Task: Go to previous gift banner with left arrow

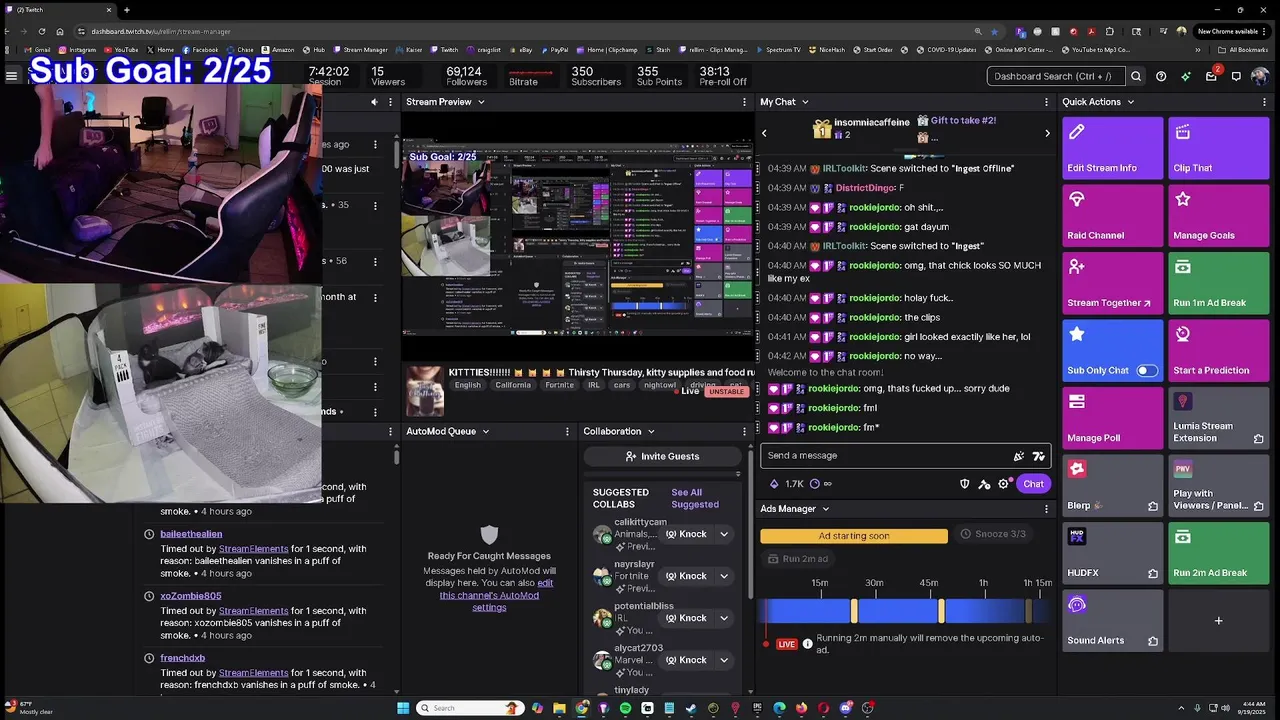Action: pyautogui.click(x=765, y=133)
